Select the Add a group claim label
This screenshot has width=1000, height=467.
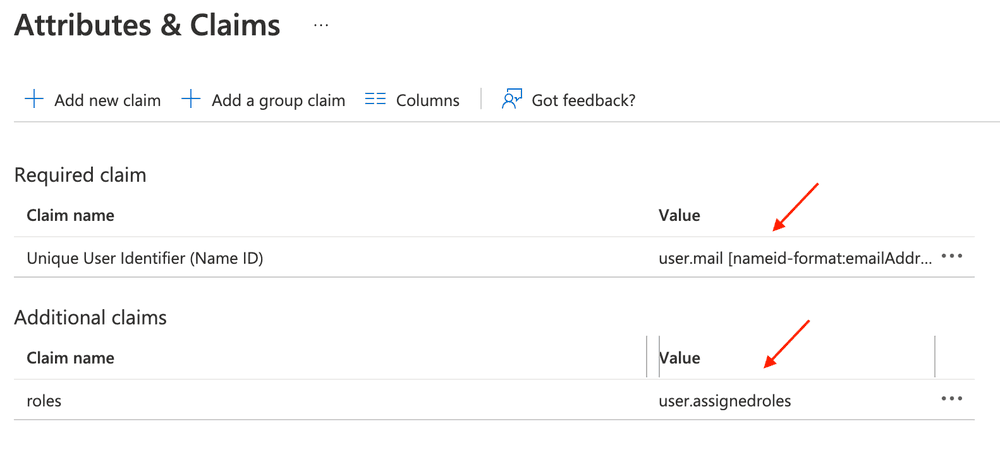click(x=278, y=101)
